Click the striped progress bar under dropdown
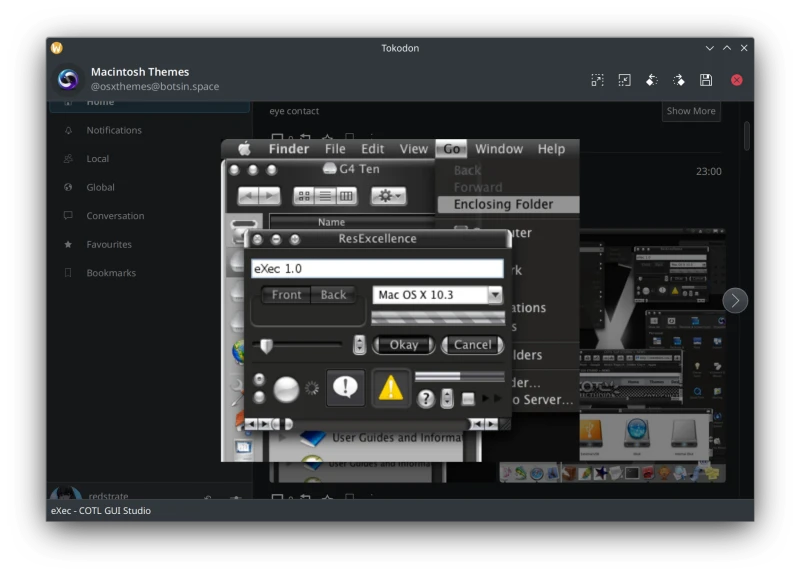This screenshot has height=576, width=800. point(438,317)
